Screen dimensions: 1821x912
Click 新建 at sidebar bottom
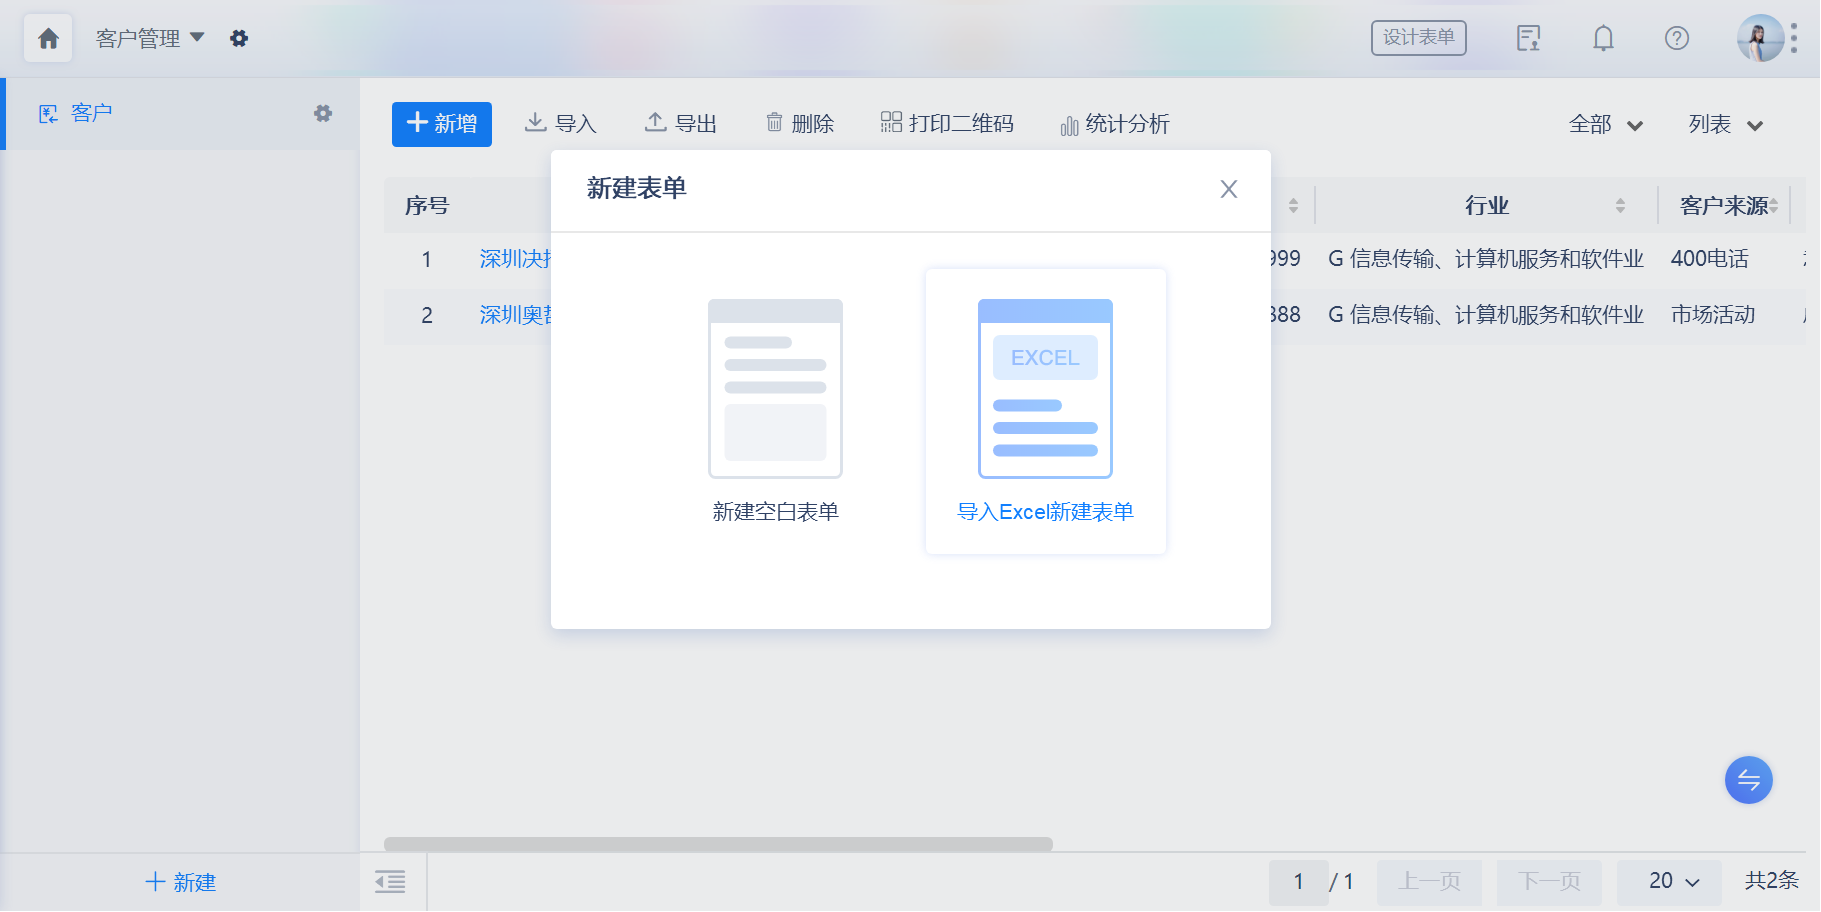point(180,882)
